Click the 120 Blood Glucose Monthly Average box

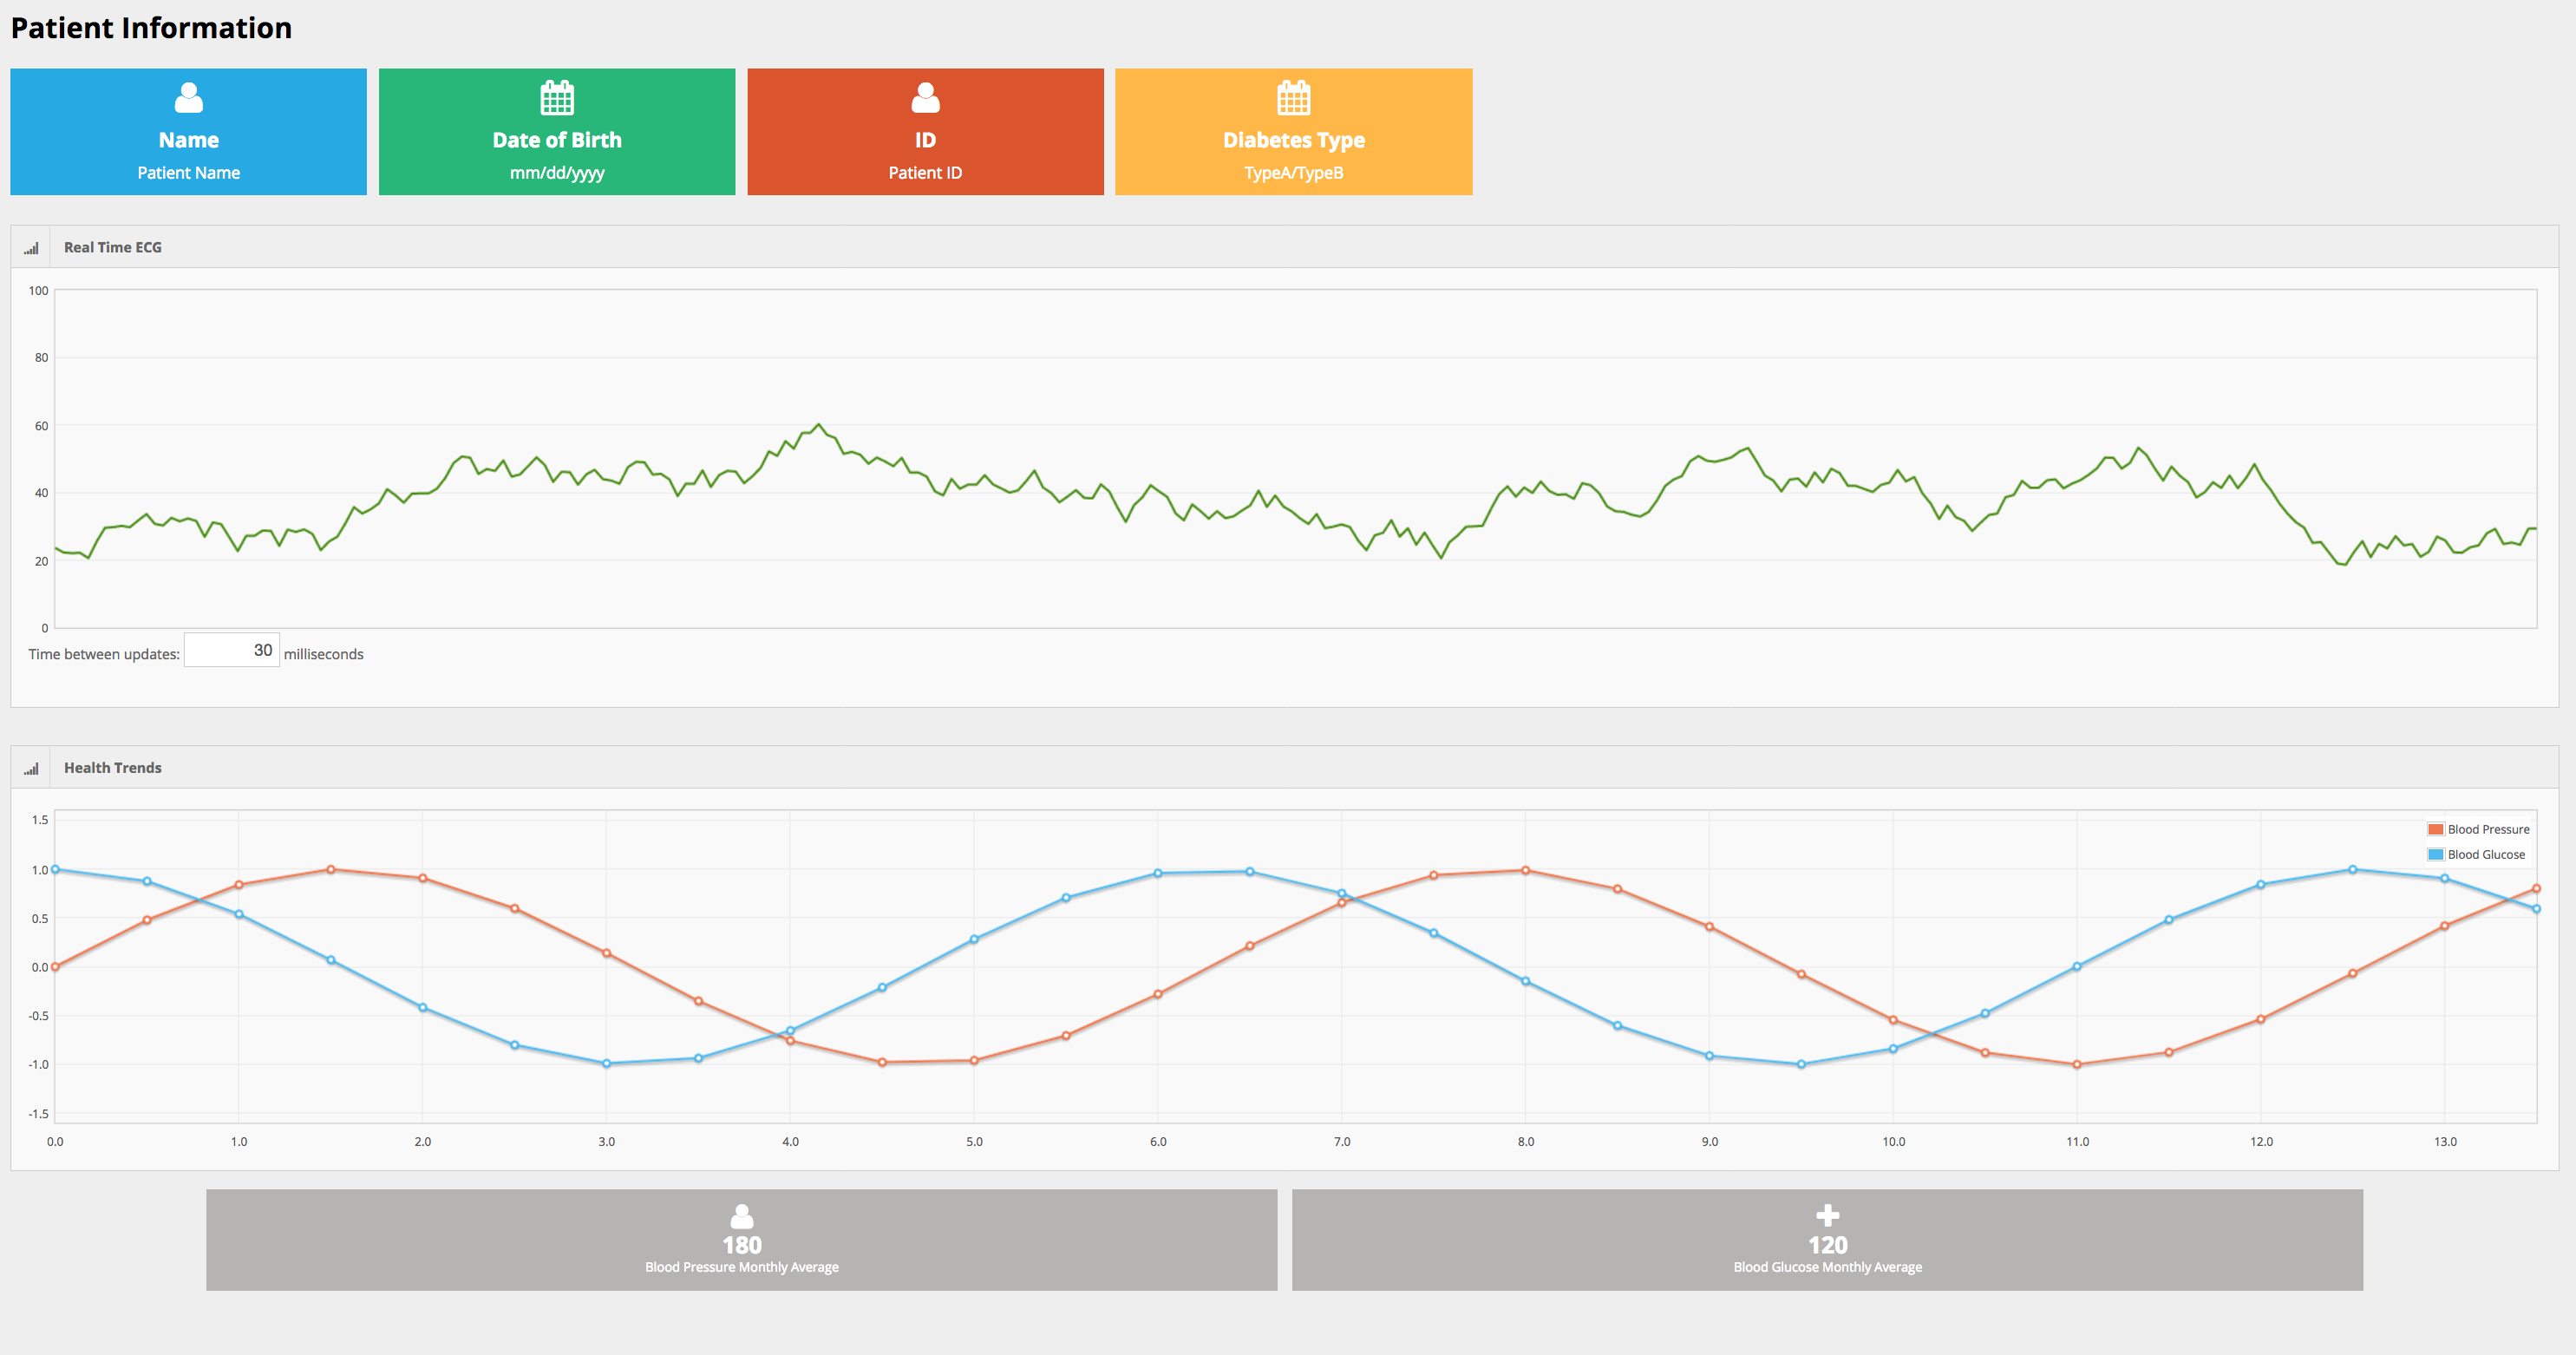coord(1827,1245)
